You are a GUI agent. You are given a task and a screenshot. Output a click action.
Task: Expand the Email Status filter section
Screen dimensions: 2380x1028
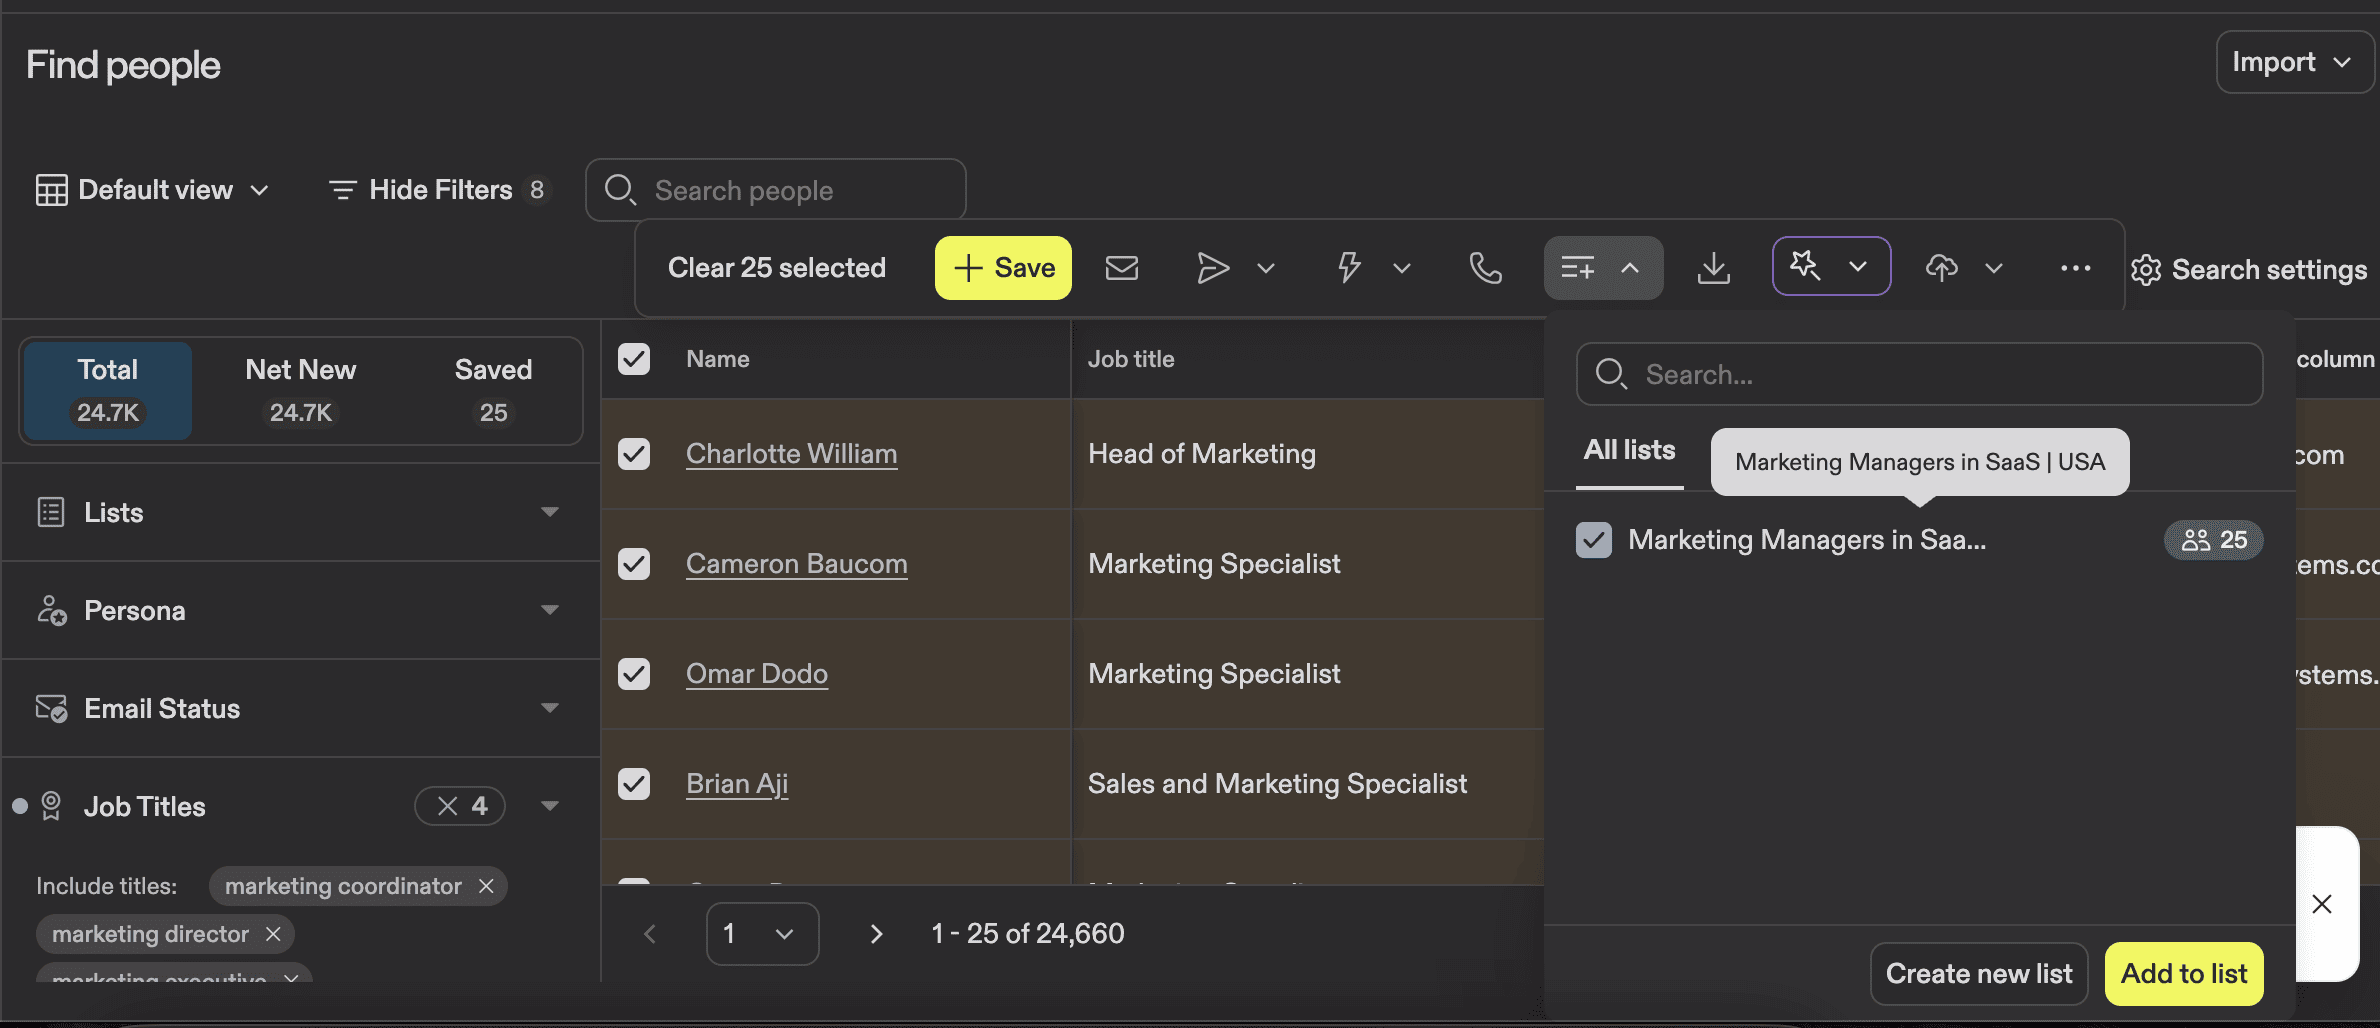coord(550,708)
